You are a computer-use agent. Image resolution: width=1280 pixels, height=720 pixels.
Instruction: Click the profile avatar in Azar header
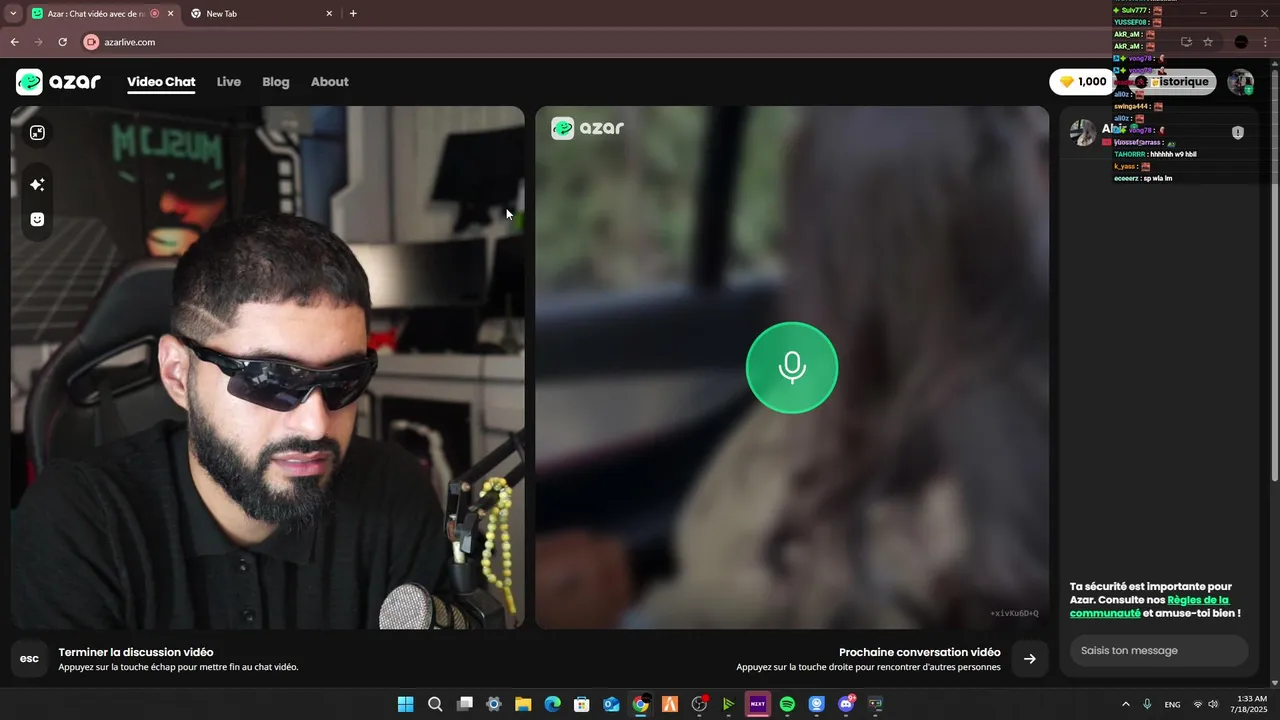(1241, 82)
